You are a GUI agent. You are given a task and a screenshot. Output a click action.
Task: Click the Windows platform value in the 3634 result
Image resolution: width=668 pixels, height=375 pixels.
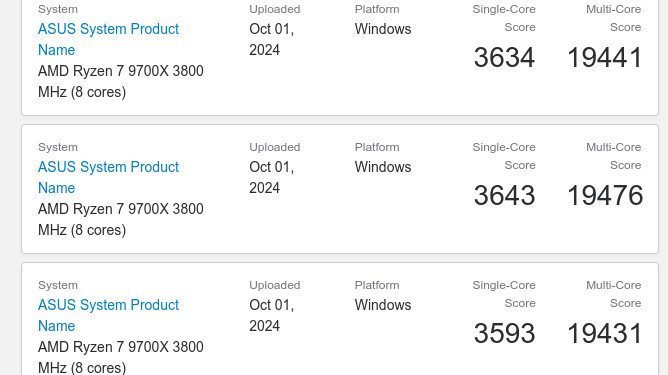[383, 29]
